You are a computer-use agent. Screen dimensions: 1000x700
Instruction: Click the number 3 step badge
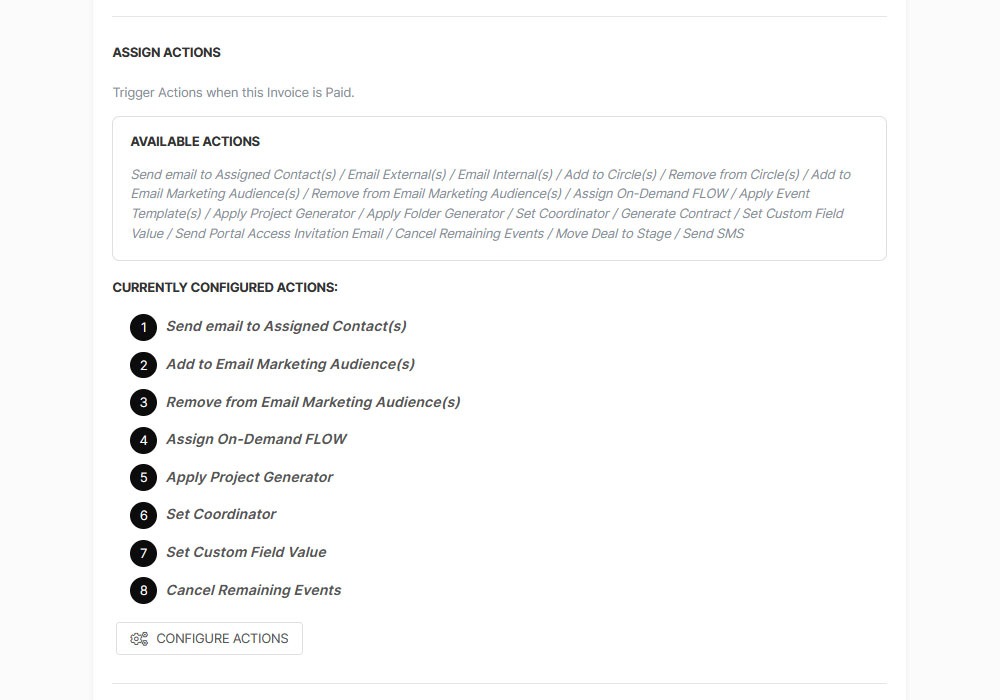143,403
